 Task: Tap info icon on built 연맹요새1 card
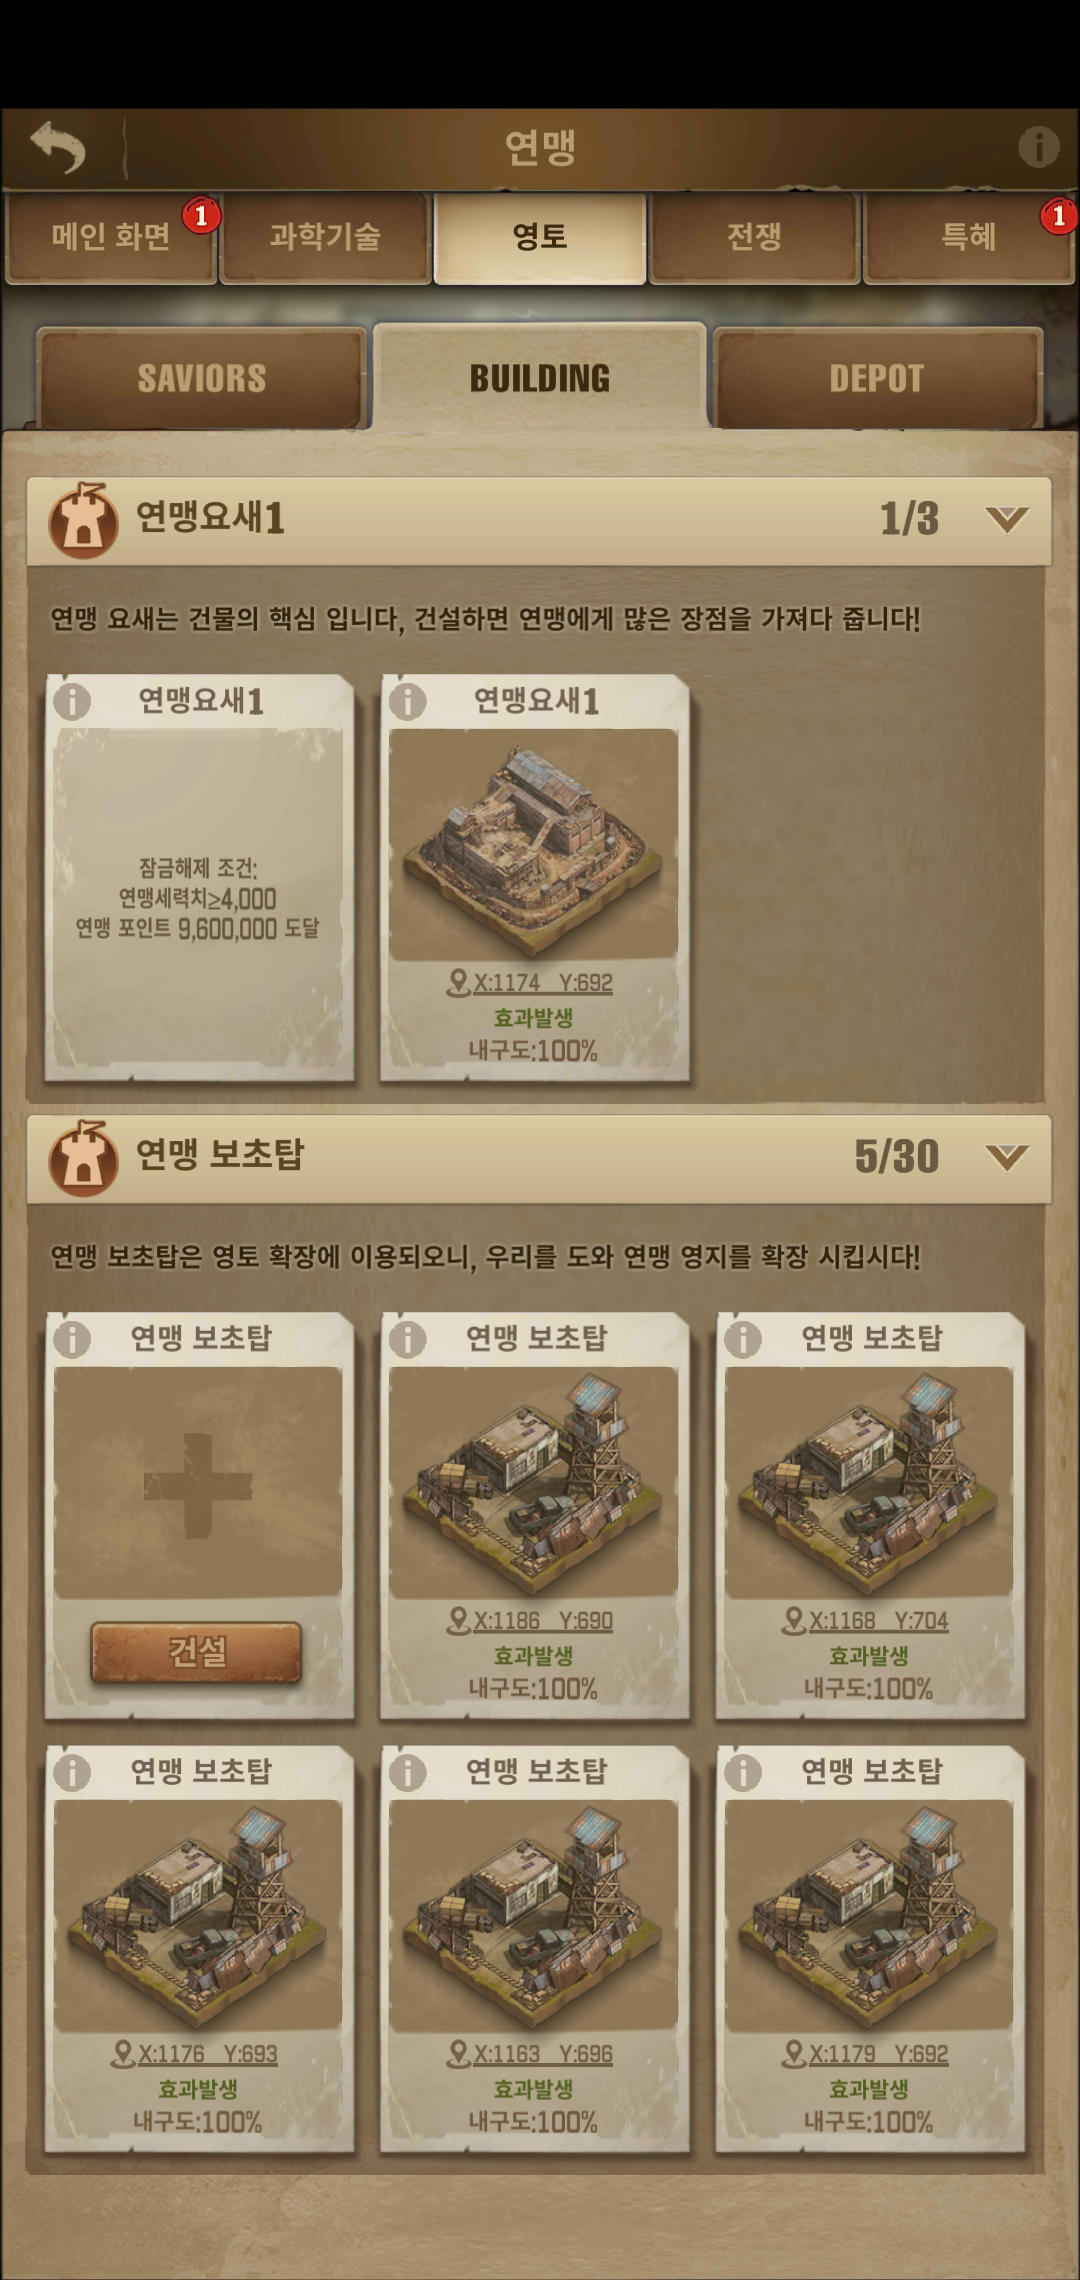tap(407, 701)
